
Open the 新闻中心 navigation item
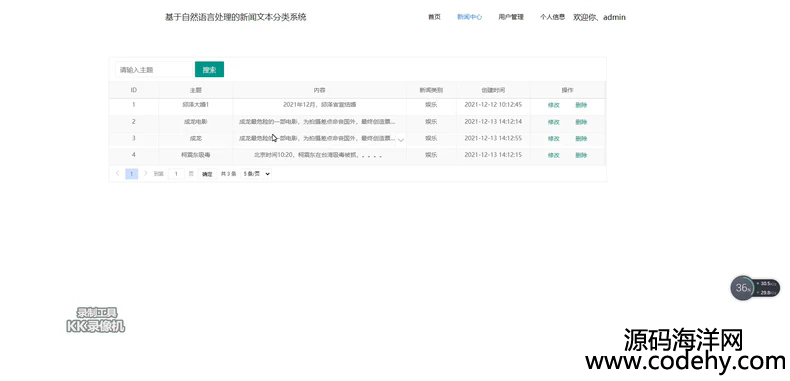(x=469, y=17)
